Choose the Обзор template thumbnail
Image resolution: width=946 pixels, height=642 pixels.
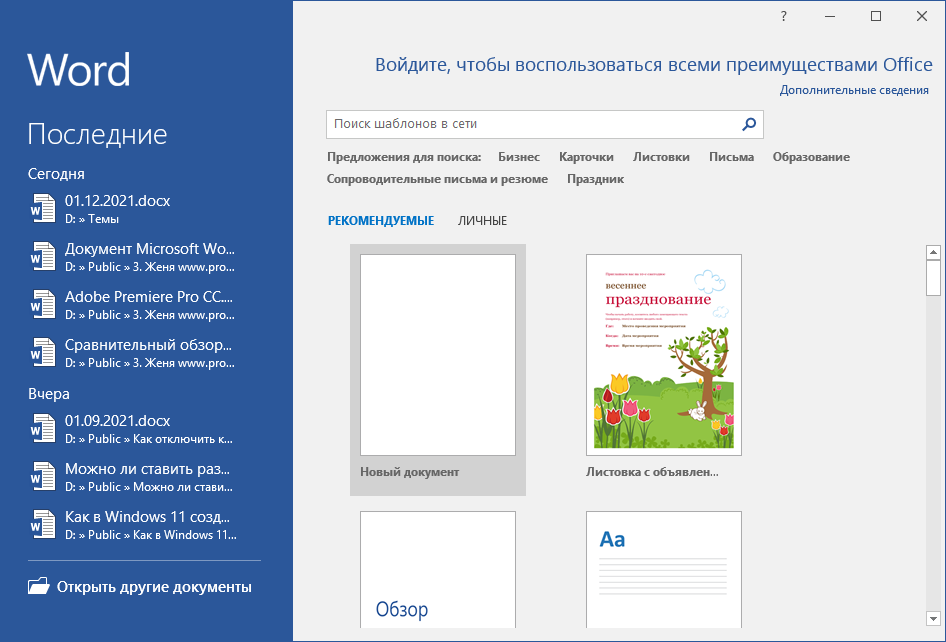tap(438, 570)
